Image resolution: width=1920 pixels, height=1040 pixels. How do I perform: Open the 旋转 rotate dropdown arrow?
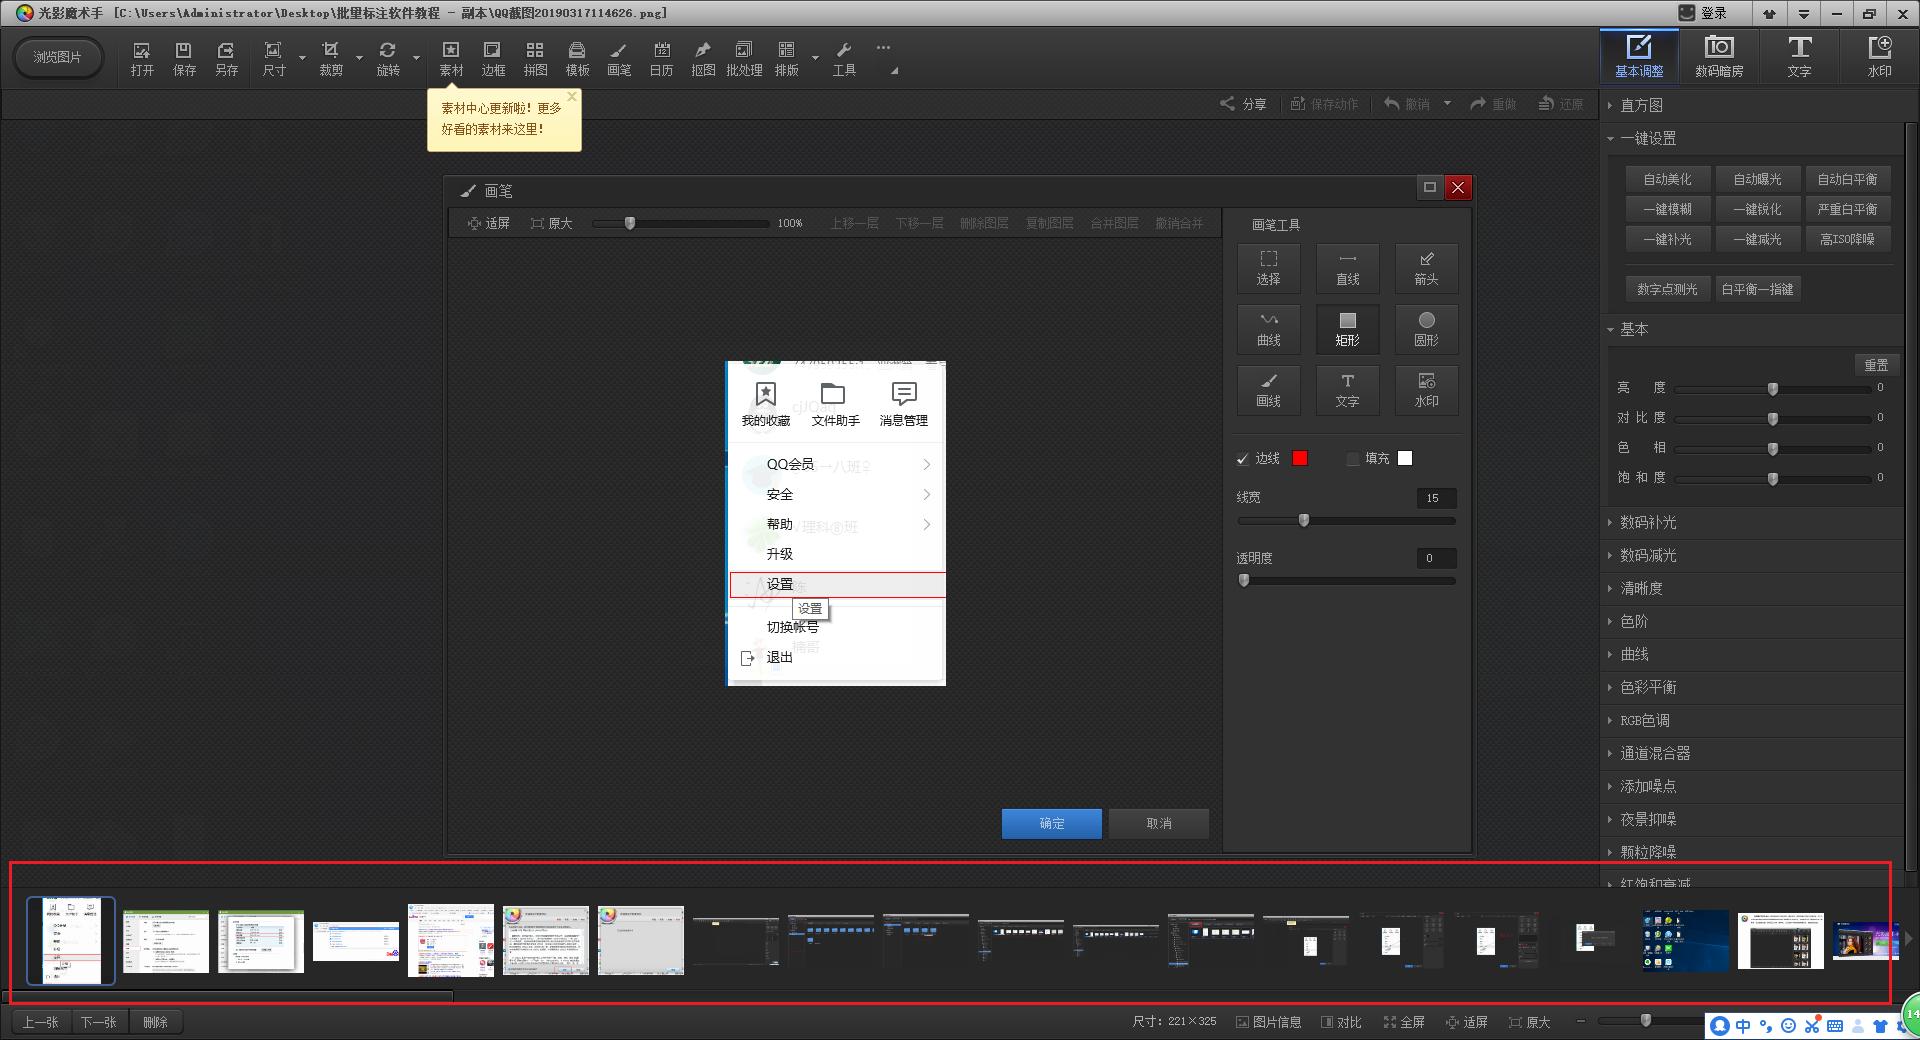[416, 58]
